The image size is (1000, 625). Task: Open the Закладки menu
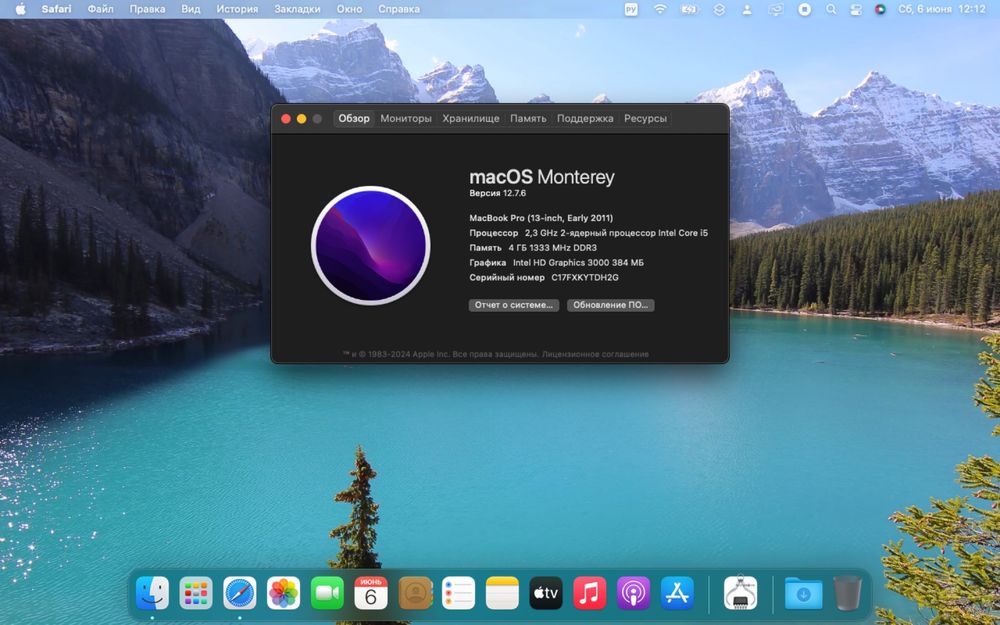pos(297,9)
